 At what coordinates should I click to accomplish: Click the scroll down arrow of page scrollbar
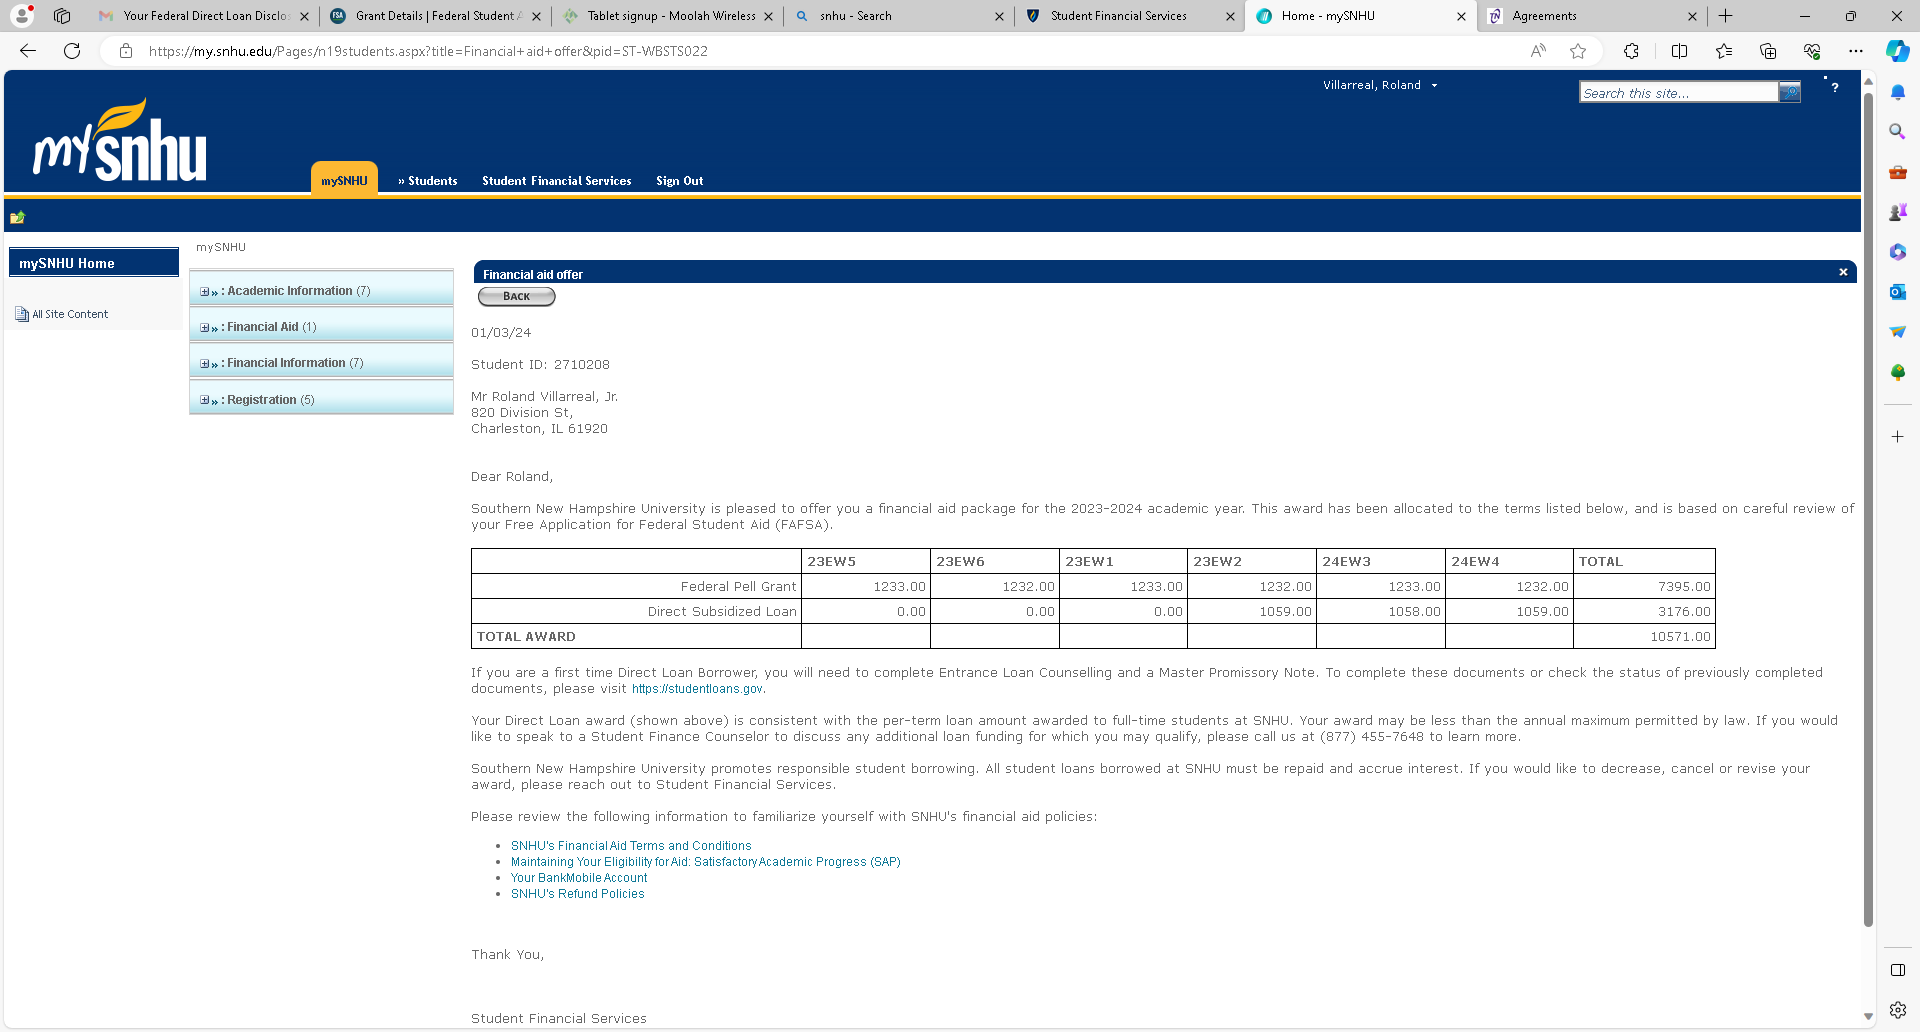1868,1017
